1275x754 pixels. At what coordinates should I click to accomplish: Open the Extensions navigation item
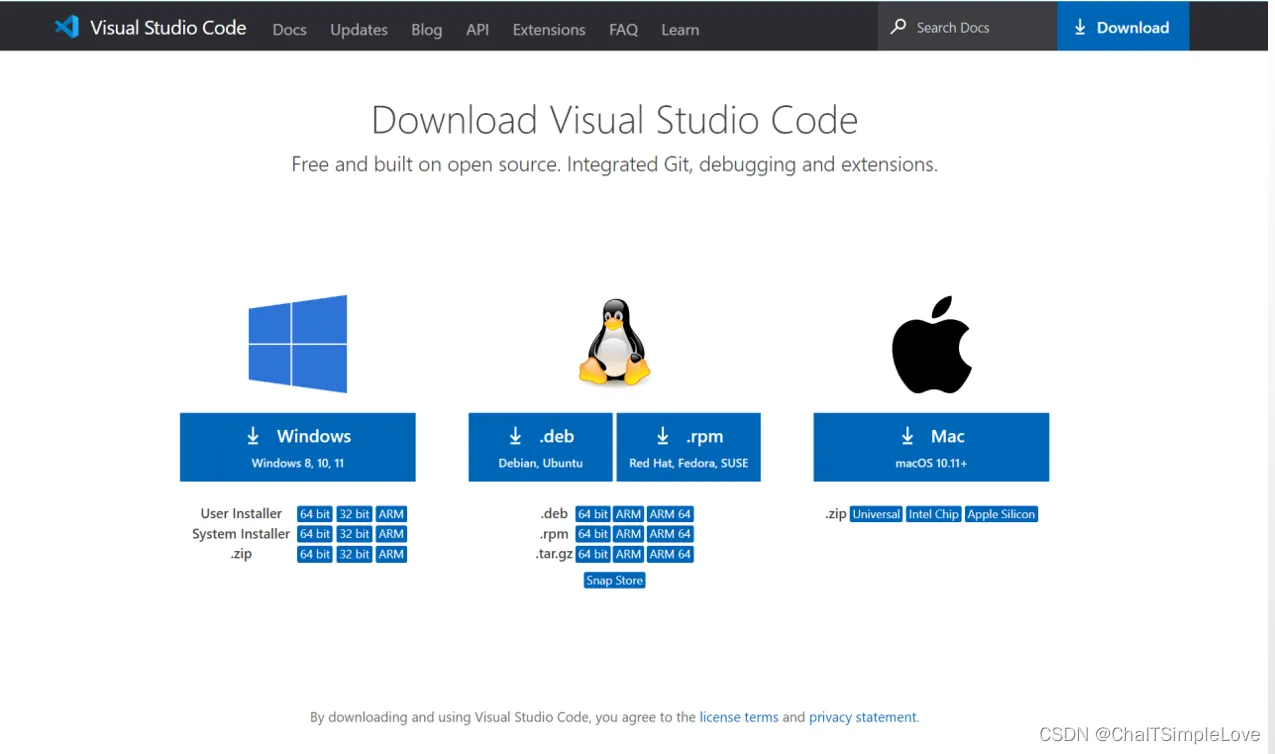(x=549, y=29)
